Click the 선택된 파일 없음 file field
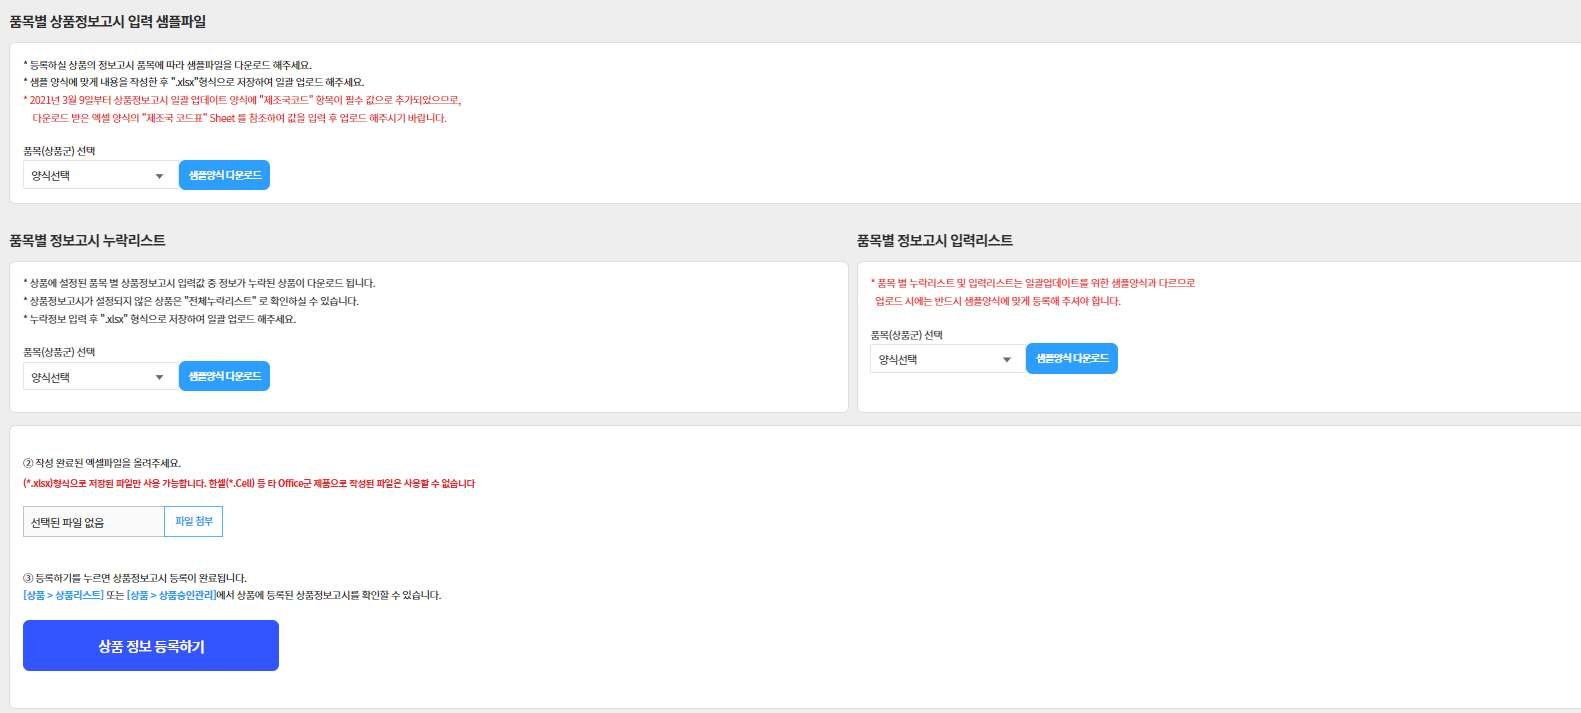This screenshot has width=1581, height=713. (93, 522)
